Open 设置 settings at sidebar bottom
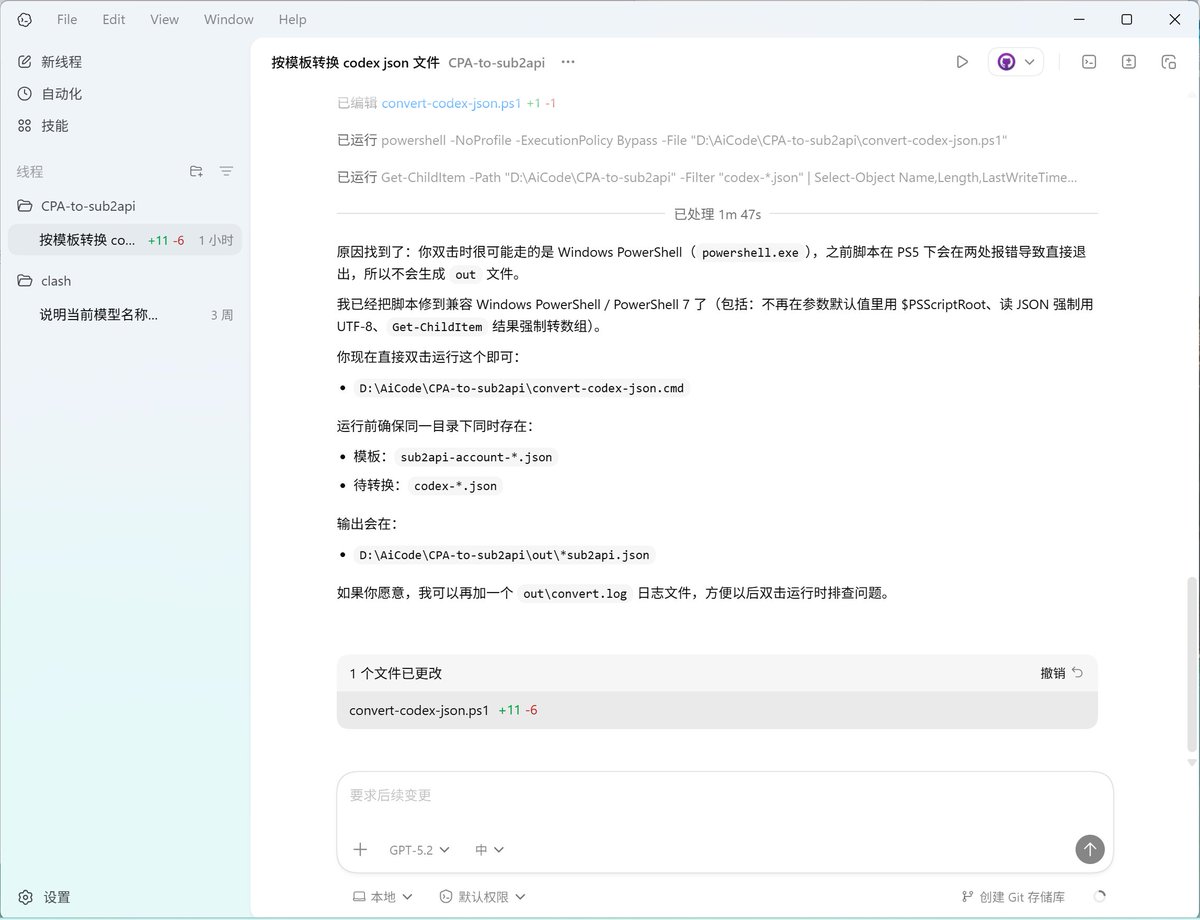 [45, 897]
